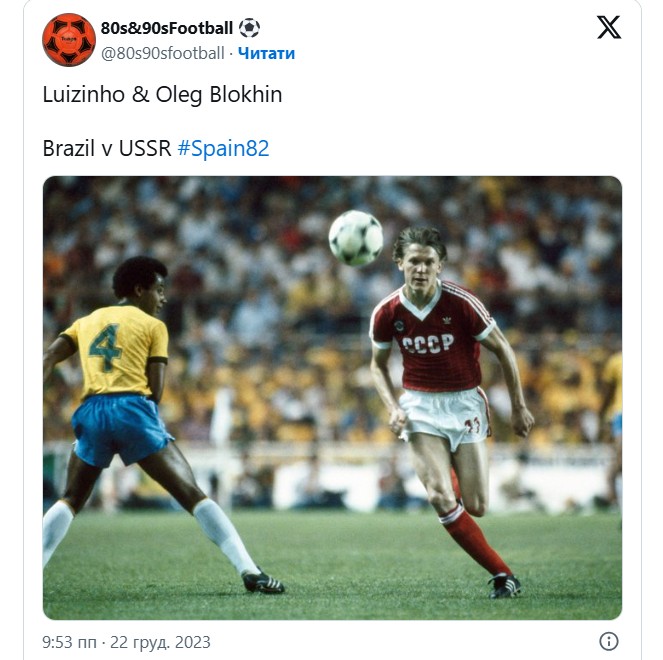
Task: Open the #Spain82 hashtag
Action: tap(223, 149)
